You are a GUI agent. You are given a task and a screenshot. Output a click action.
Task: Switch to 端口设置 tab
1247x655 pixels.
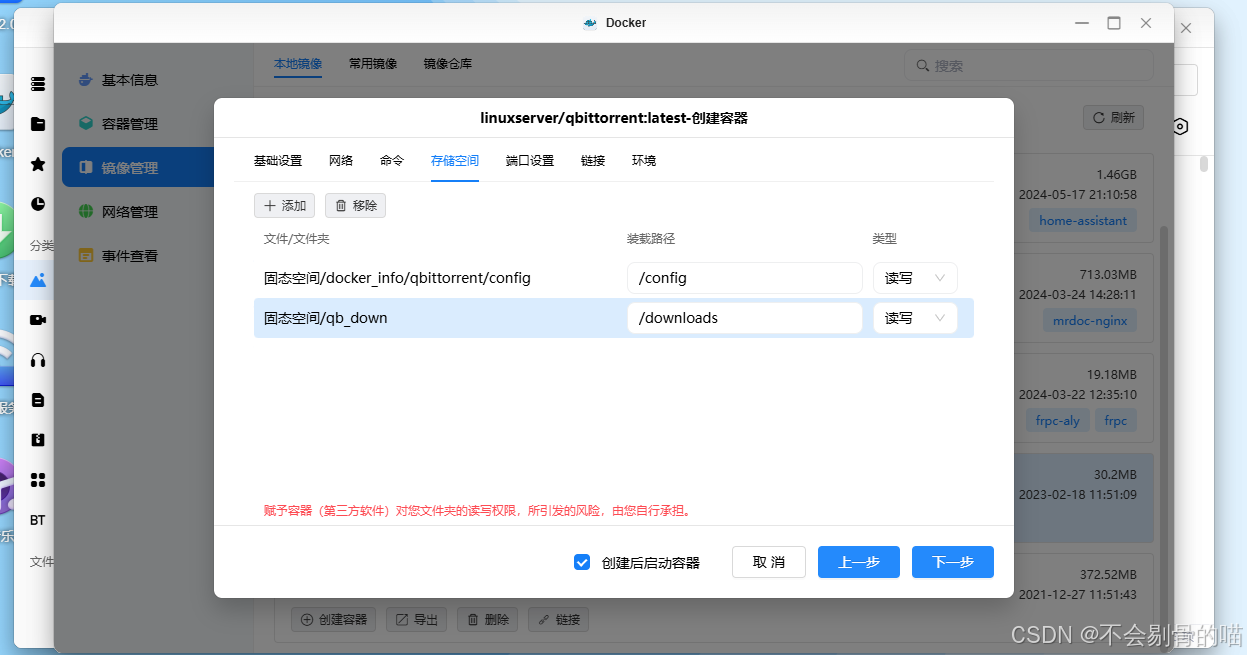(530, 161)
